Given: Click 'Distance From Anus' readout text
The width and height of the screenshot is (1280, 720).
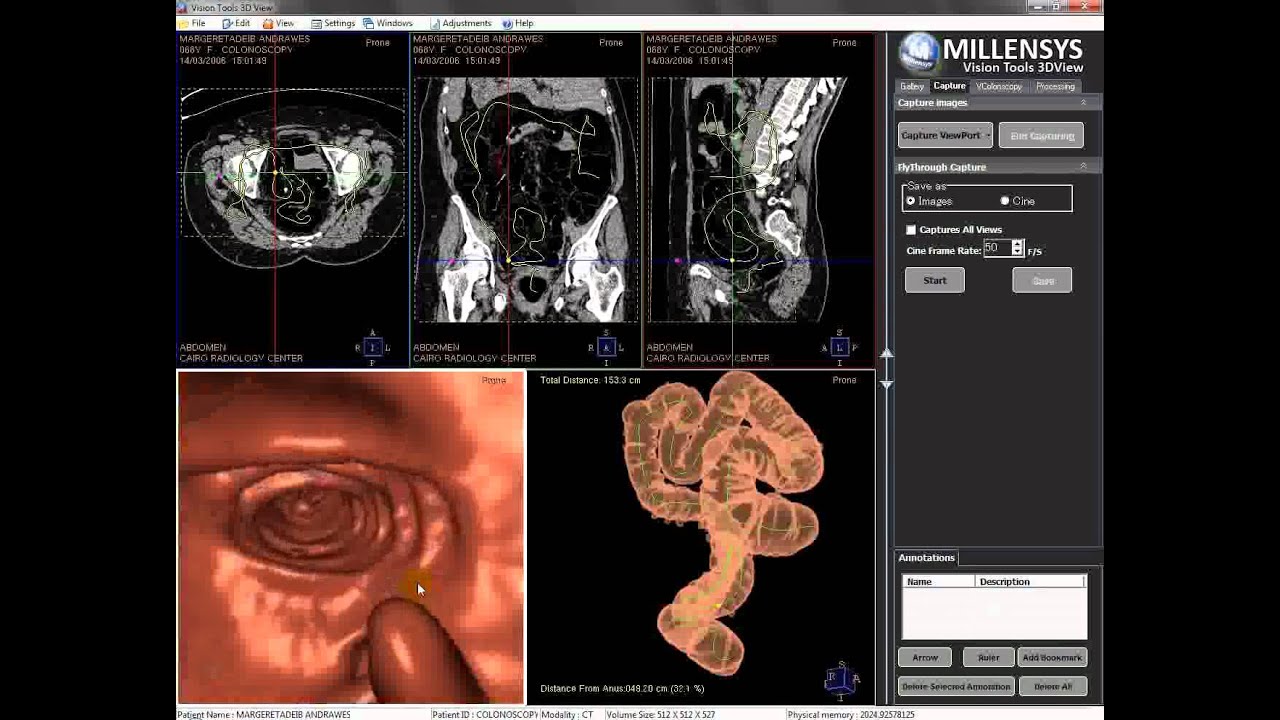Looking at the screenshot, I should point(622,689).
